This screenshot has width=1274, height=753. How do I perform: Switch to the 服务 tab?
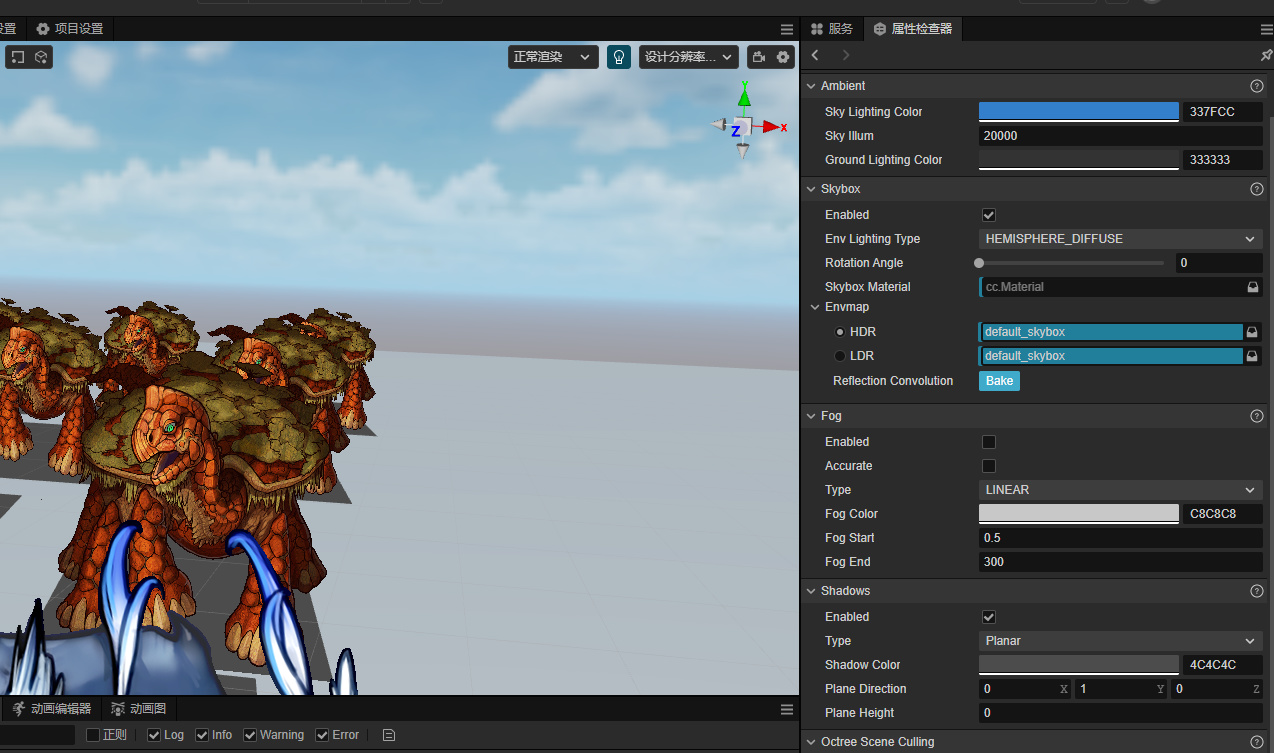[x=832, y=29]
